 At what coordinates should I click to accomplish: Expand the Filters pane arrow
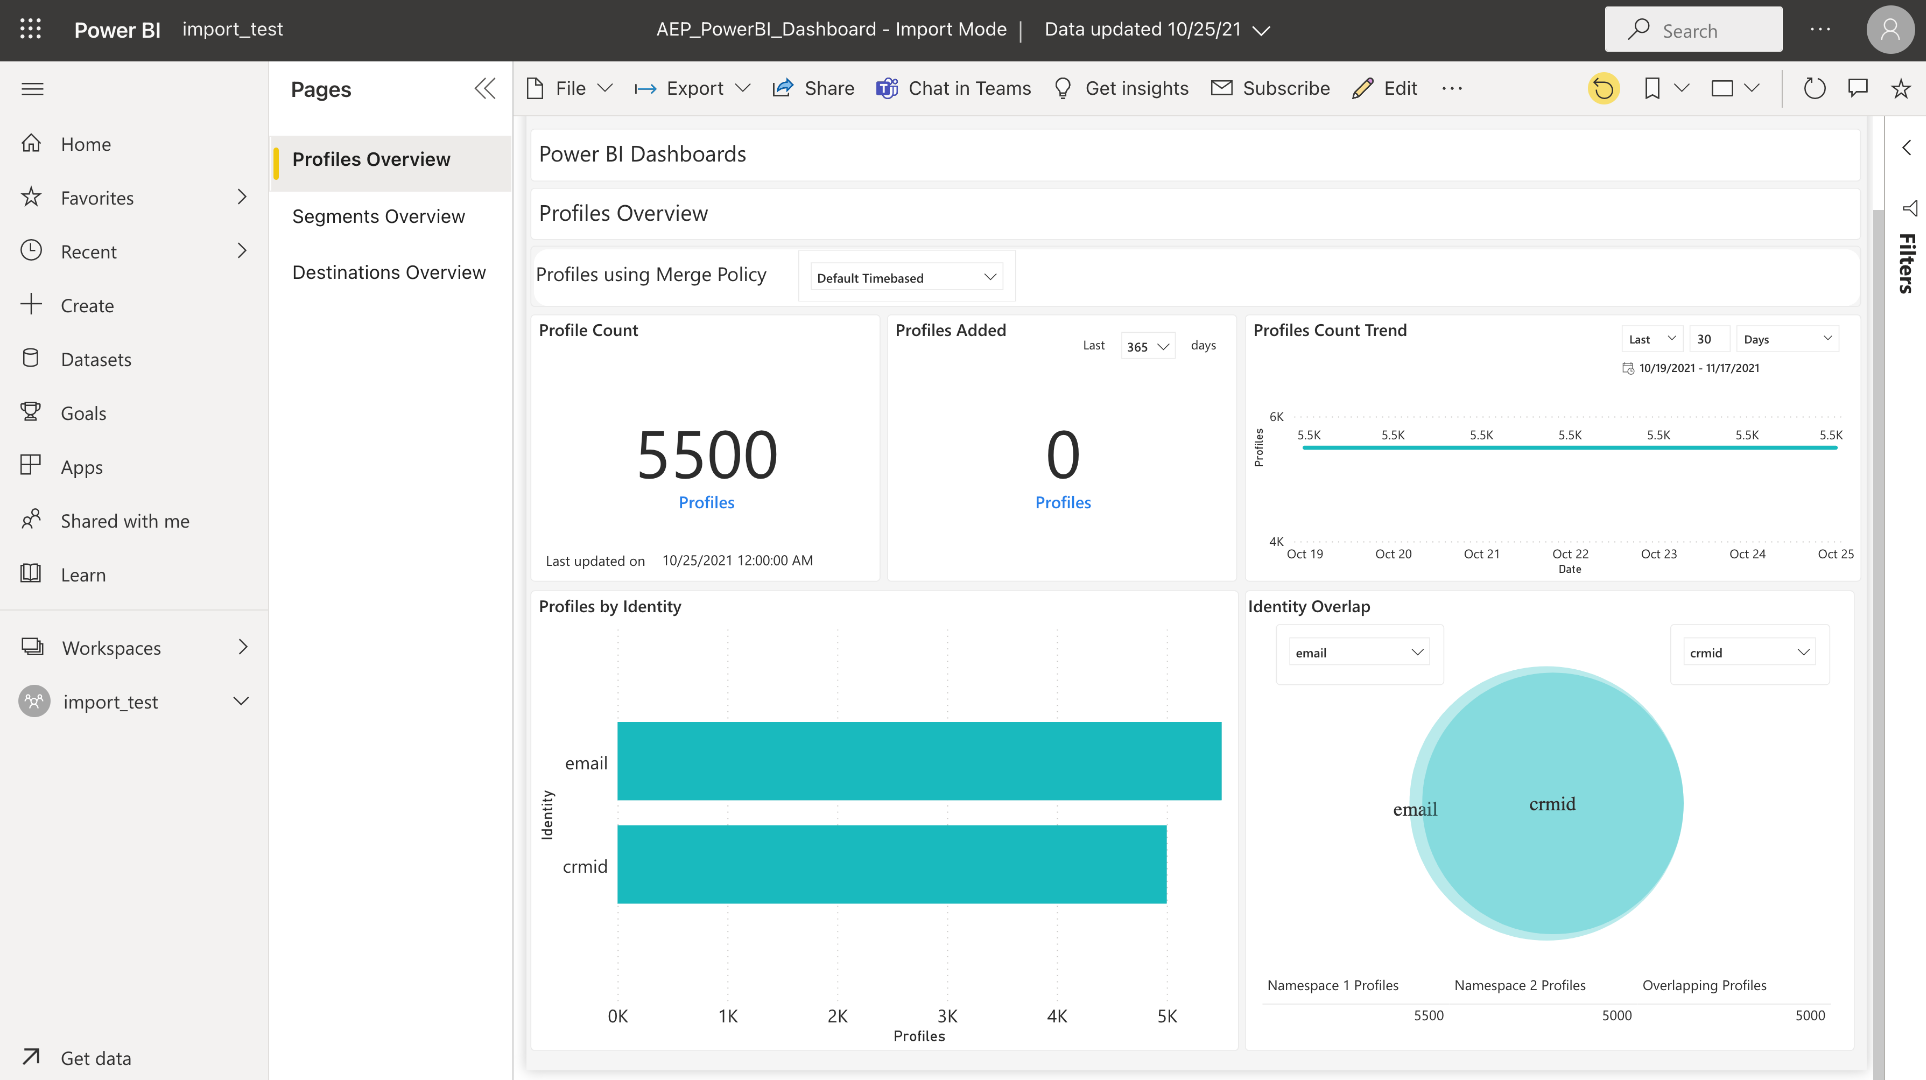click(x=1907, y=148)
